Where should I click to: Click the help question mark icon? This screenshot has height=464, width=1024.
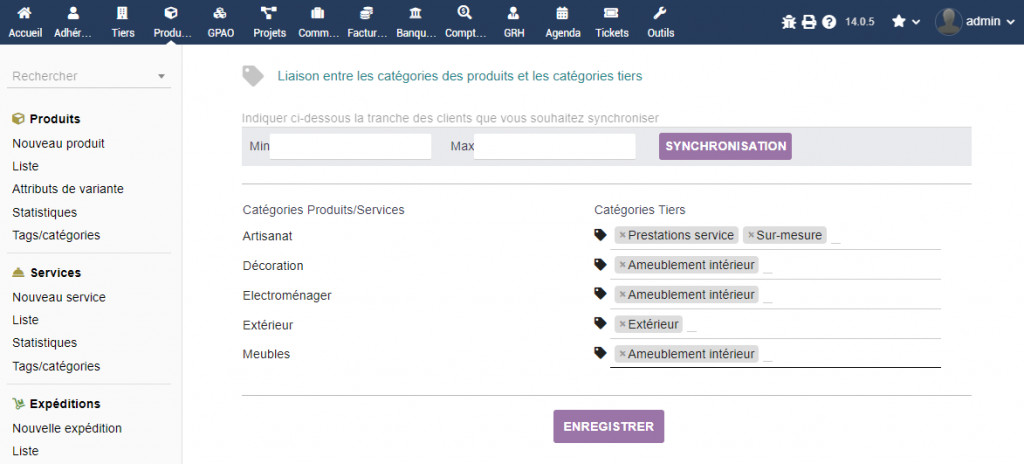point(829,22)
